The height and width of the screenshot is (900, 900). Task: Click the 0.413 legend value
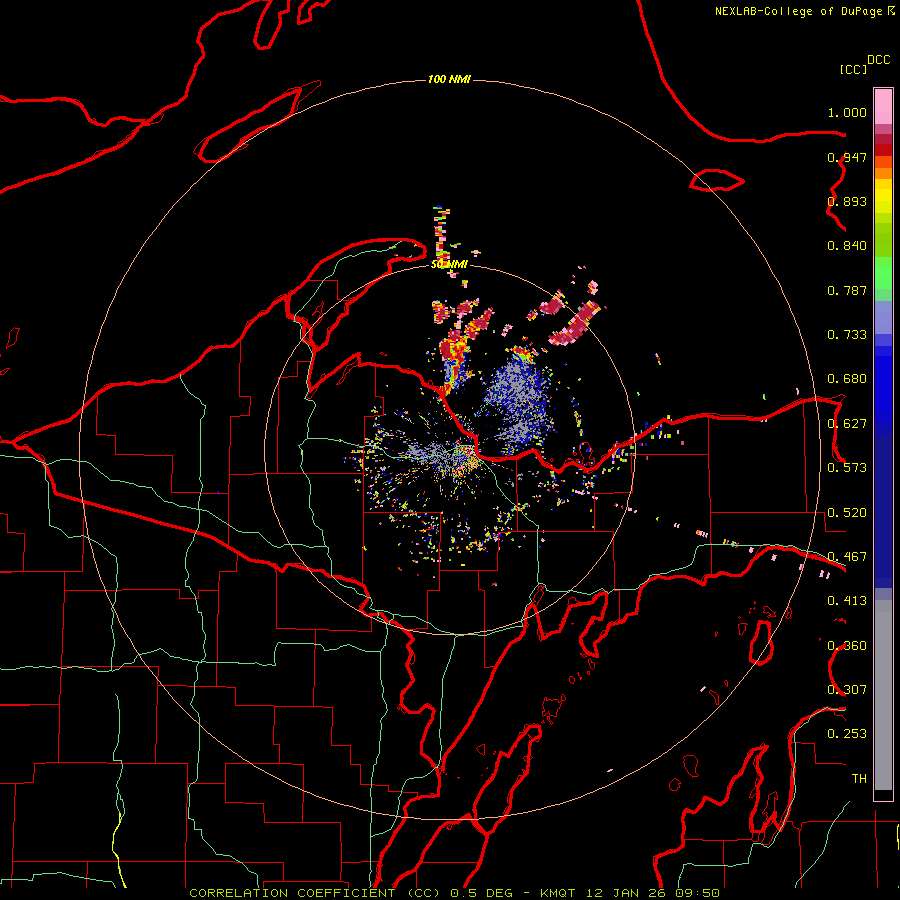pos(847,601)
